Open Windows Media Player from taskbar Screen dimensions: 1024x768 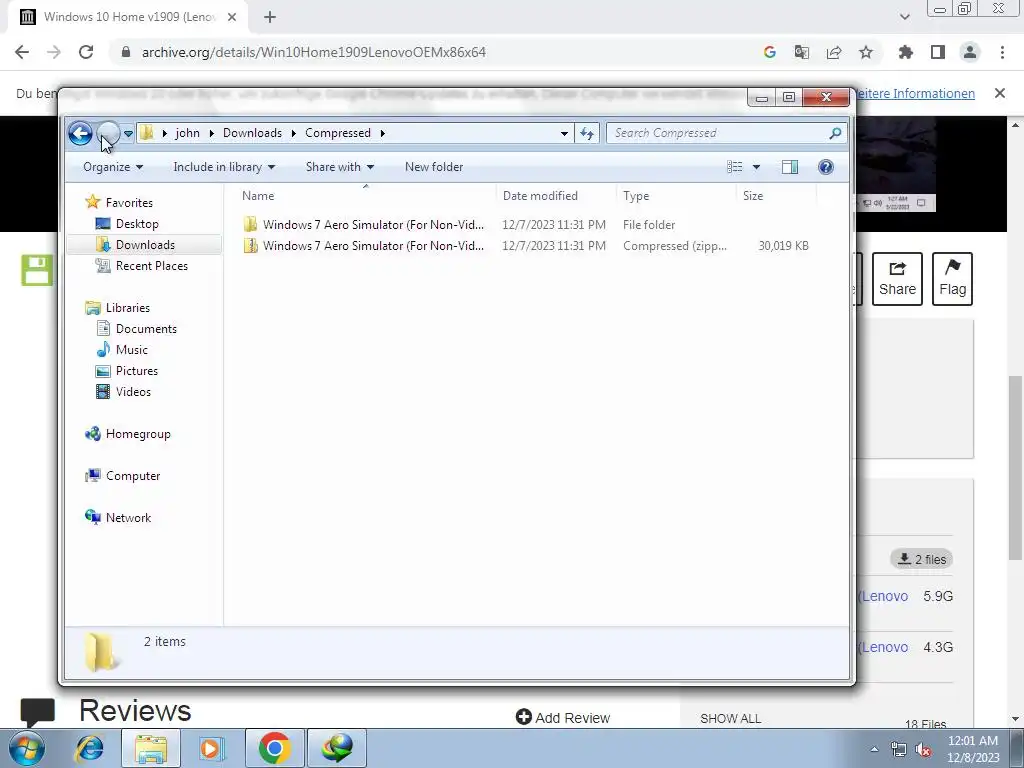tap(211, 748)
